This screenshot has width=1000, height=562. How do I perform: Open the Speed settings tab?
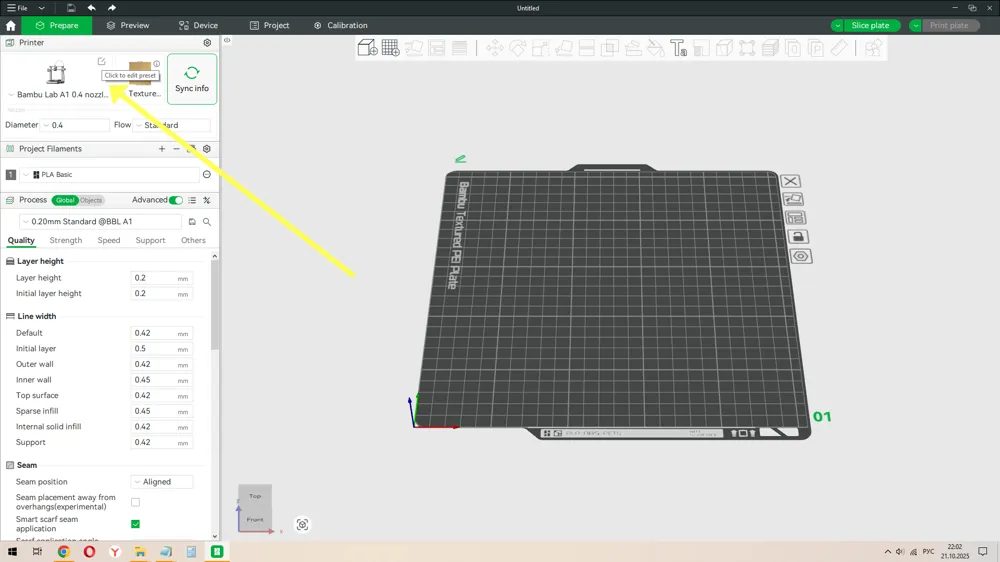click(108, 240)
